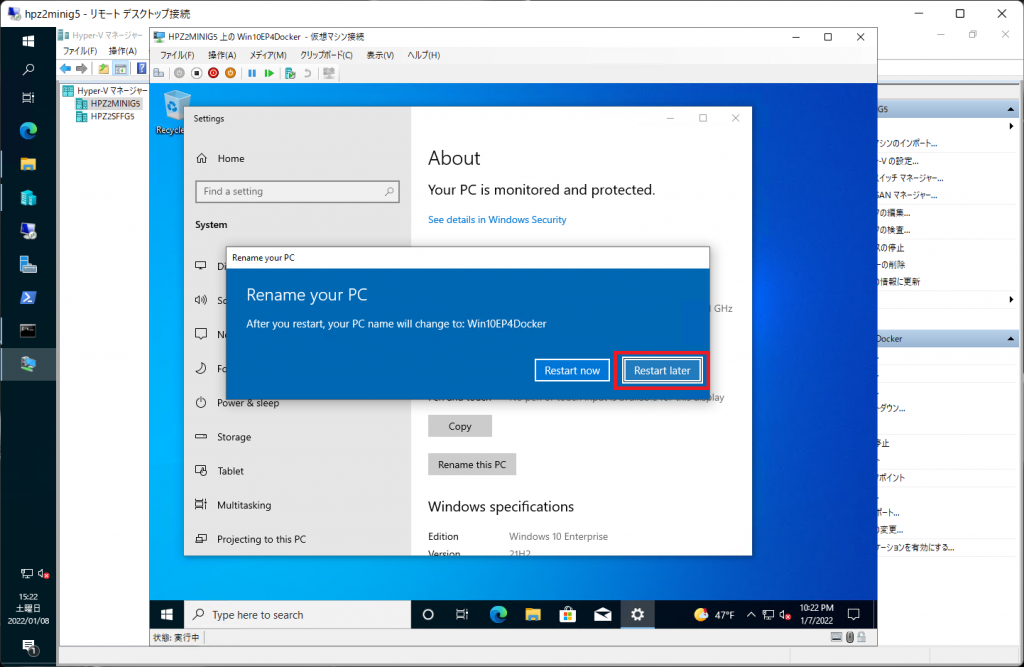Open 操作(A) menu in VM connection window
This screenshot has height=667, width=1024.
tap(222, 55)
